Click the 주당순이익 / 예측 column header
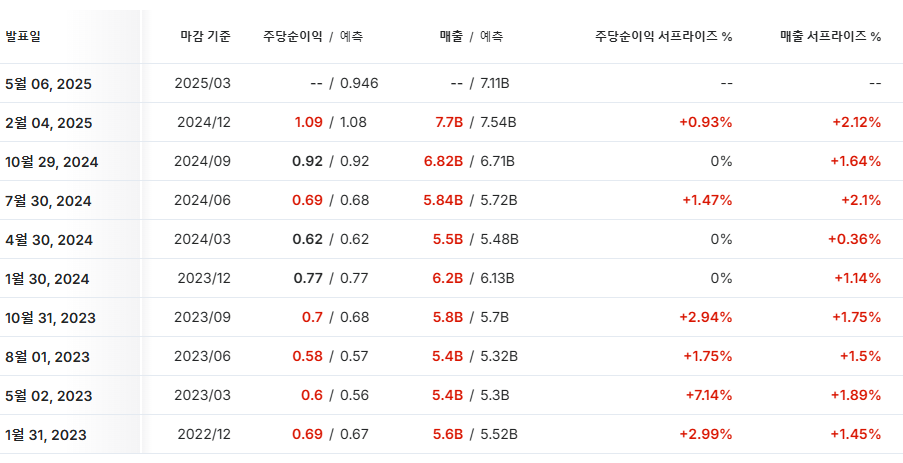The image size is (903, 463). (313, 37)
